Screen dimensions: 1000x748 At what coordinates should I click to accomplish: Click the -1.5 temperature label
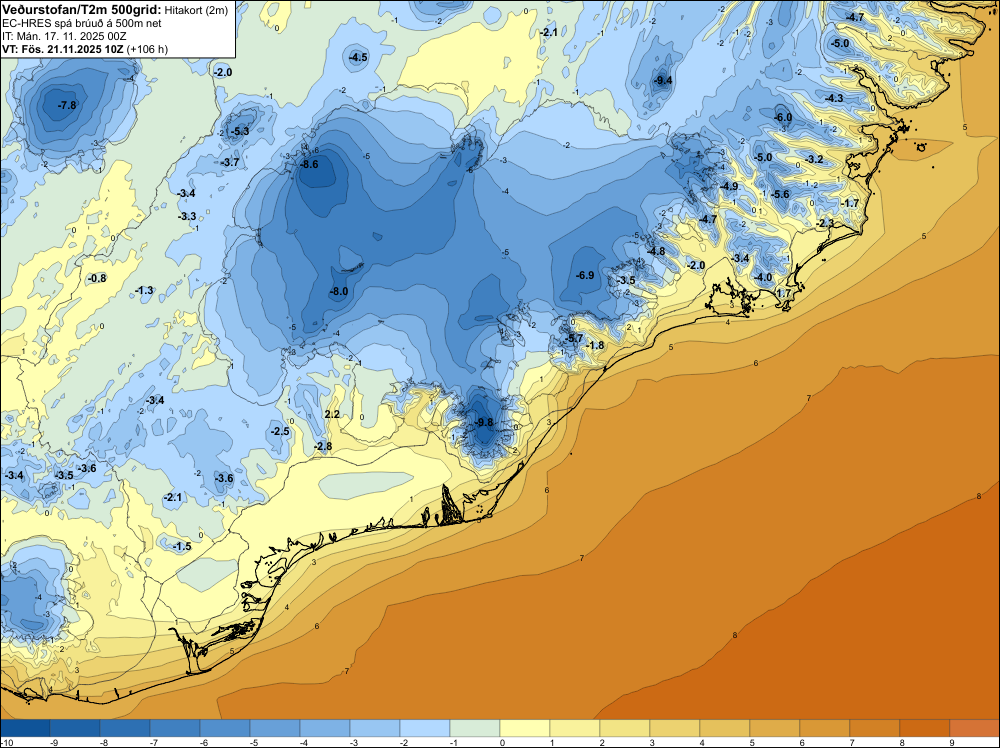tap(182, 546)
